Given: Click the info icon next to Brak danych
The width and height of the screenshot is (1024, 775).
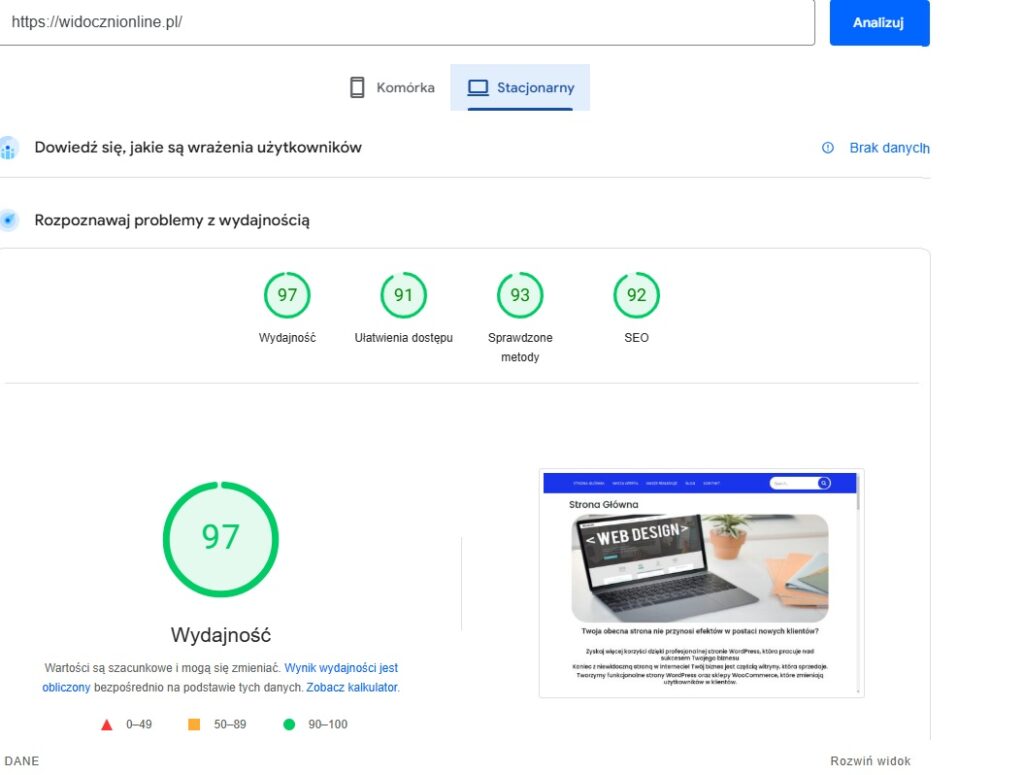Looking at the screenshot, I should 827,147.
